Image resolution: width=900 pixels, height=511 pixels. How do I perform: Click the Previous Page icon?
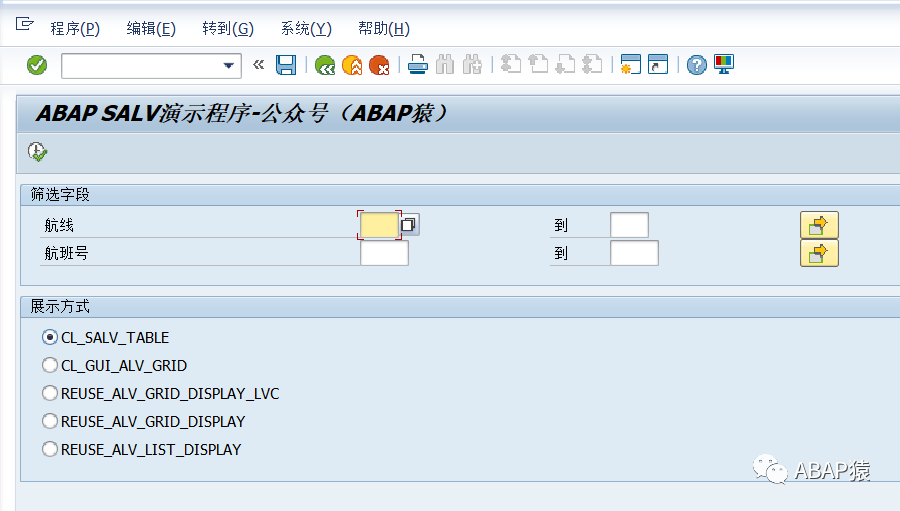pyautogui.click(x=538, y=64)
